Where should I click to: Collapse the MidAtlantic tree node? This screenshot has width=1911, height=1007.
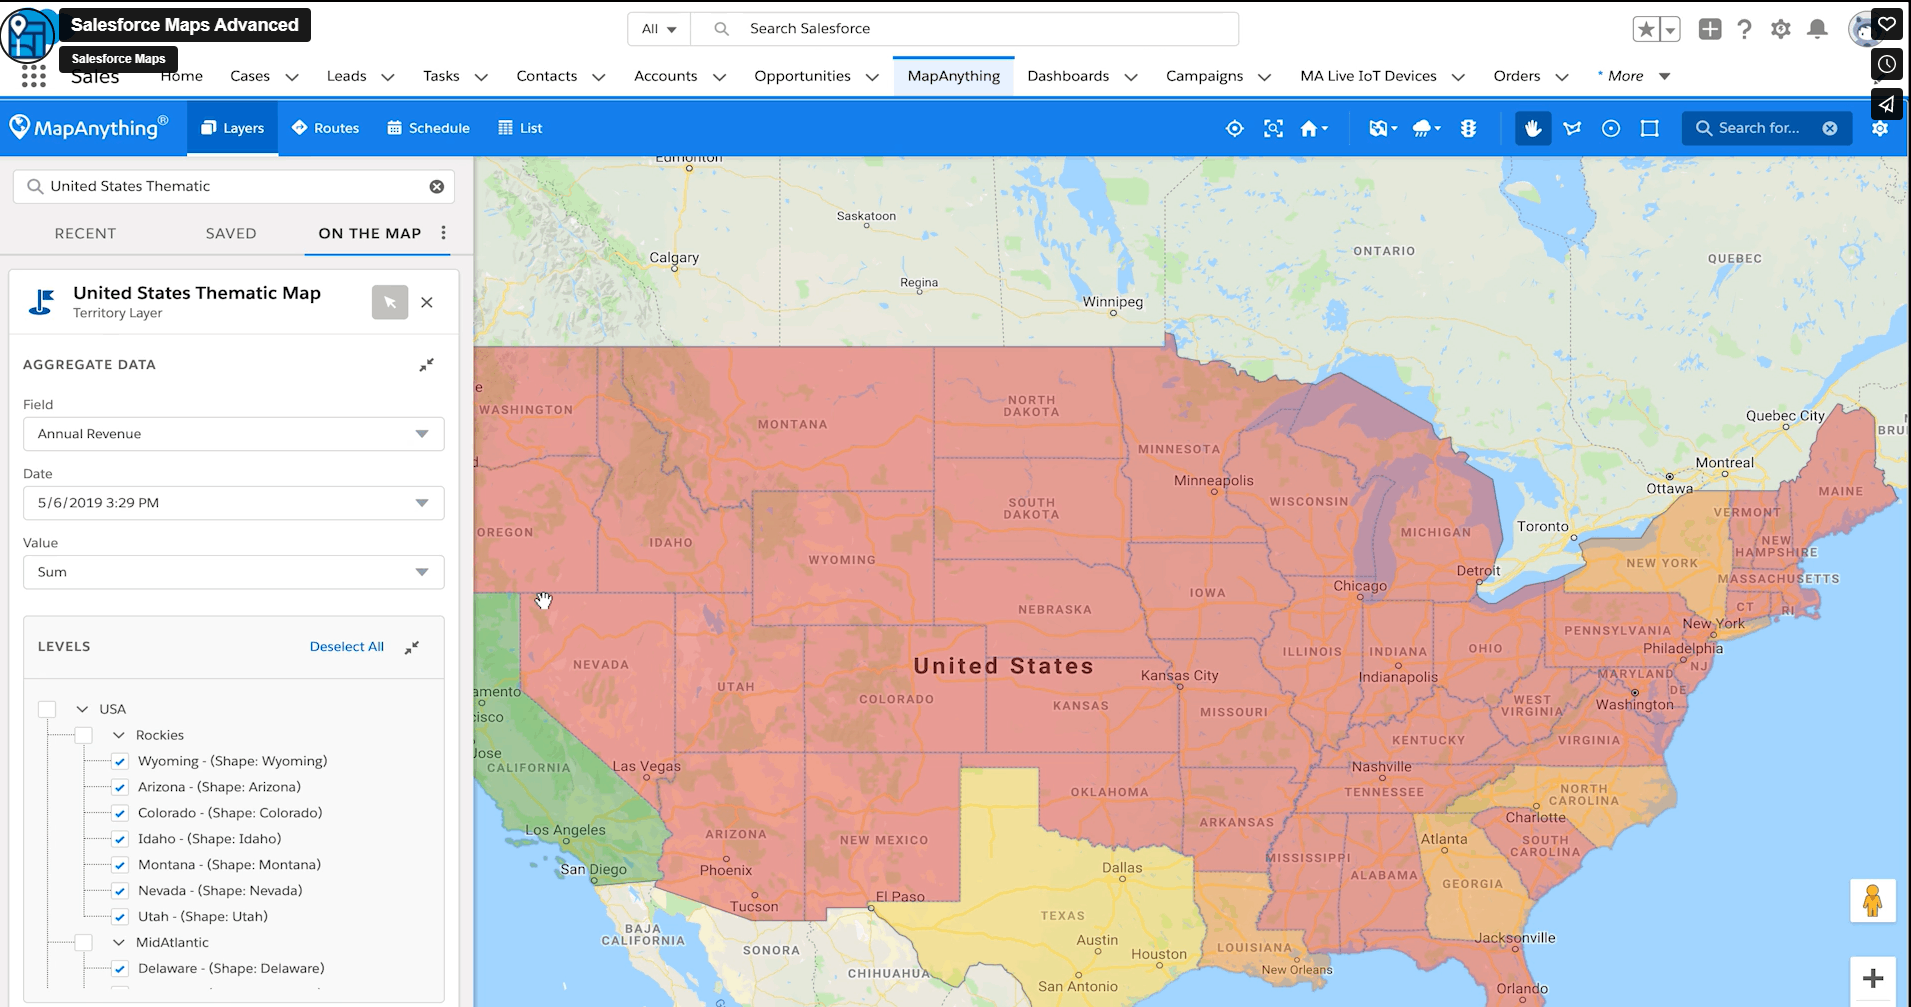click(119, 942)
